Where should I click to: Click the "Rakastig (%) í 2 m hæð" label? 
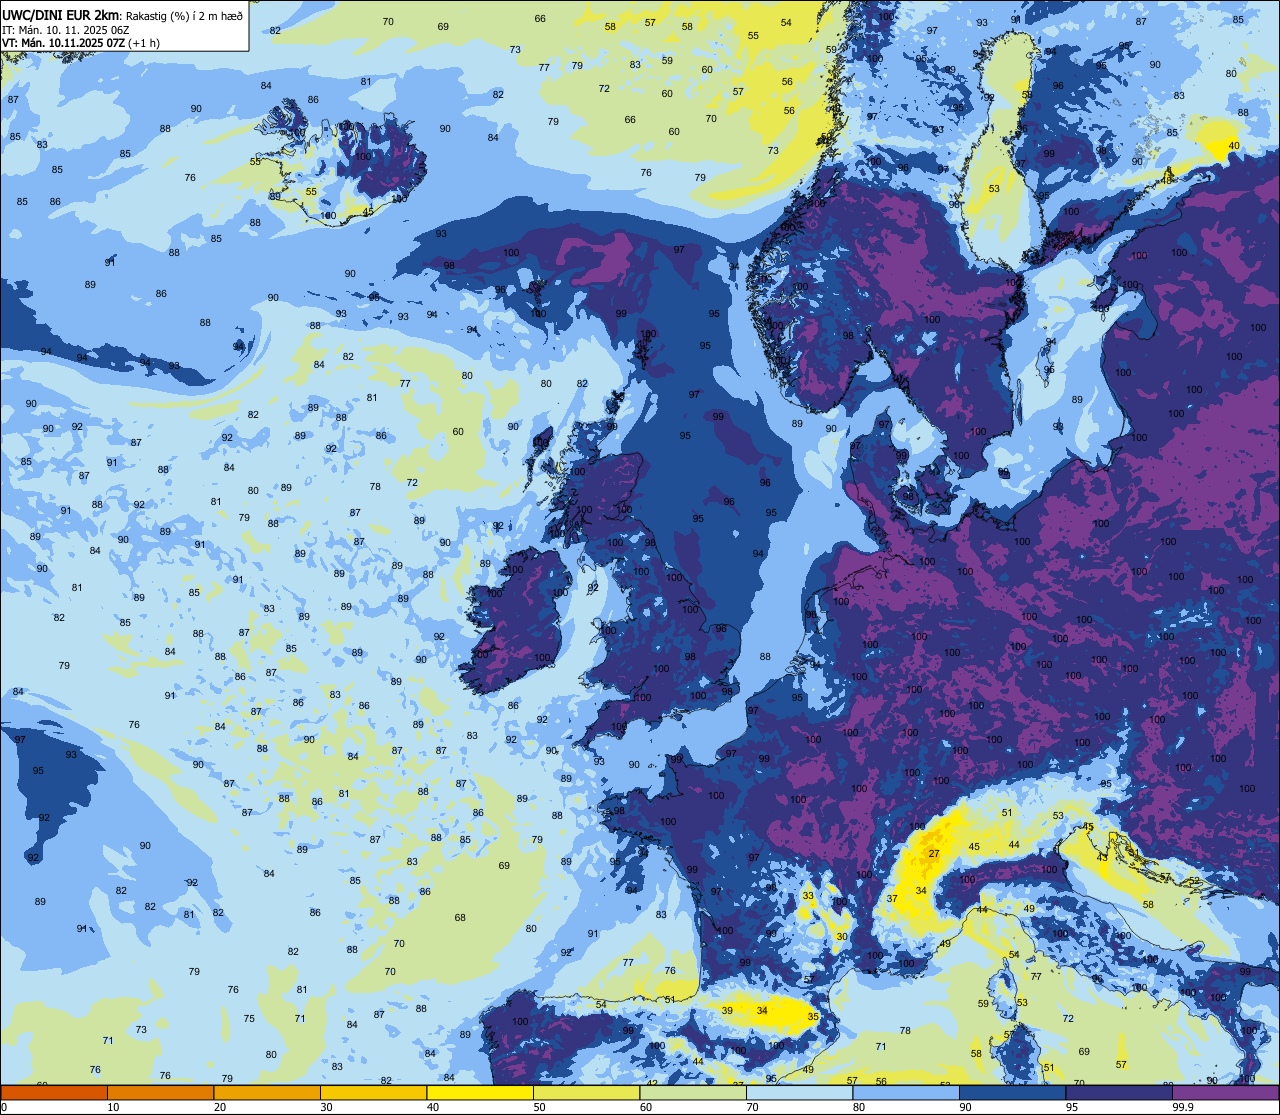(183, 15)
